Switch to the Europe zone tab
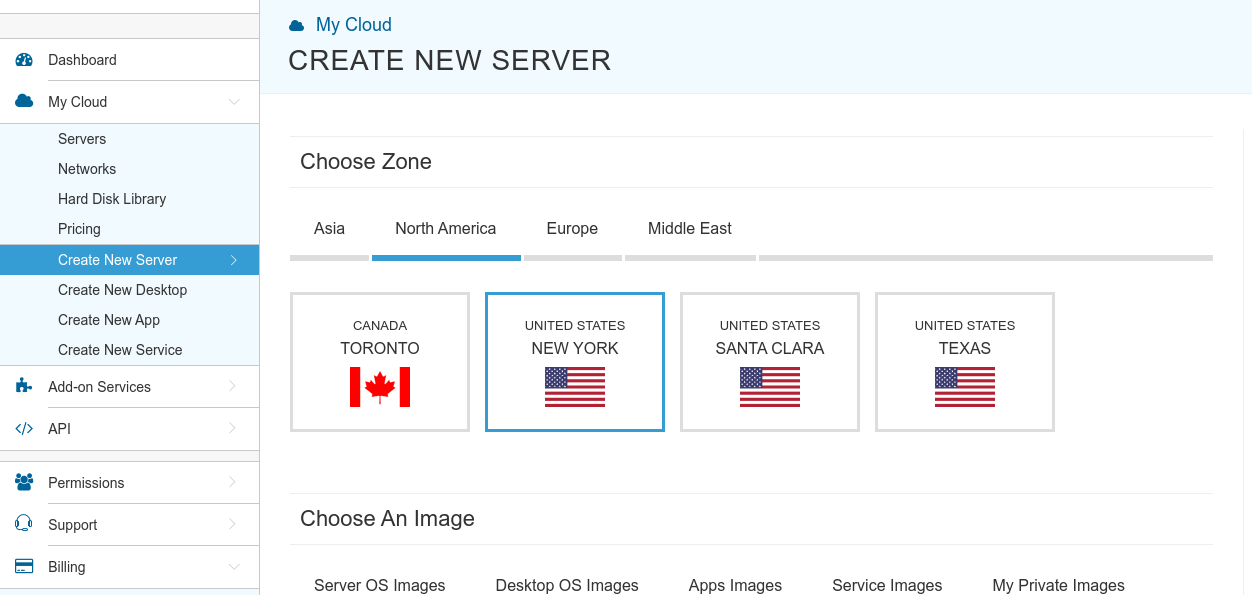 572,229
